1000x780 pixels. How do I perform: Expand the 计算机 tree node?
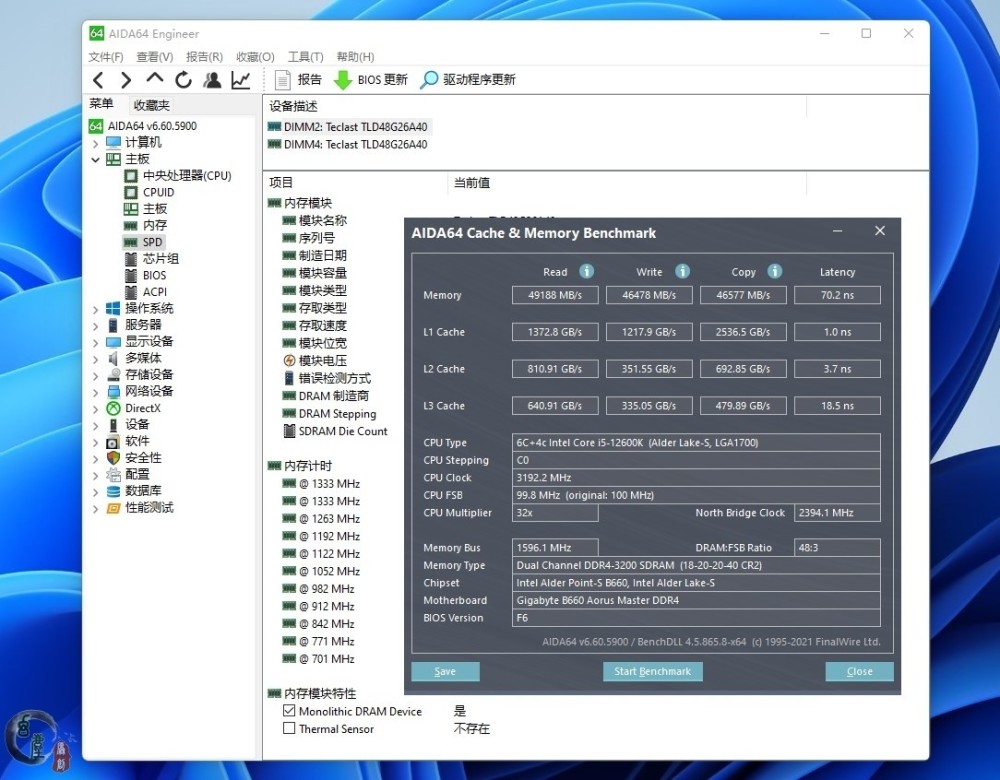tap(96, 143)
